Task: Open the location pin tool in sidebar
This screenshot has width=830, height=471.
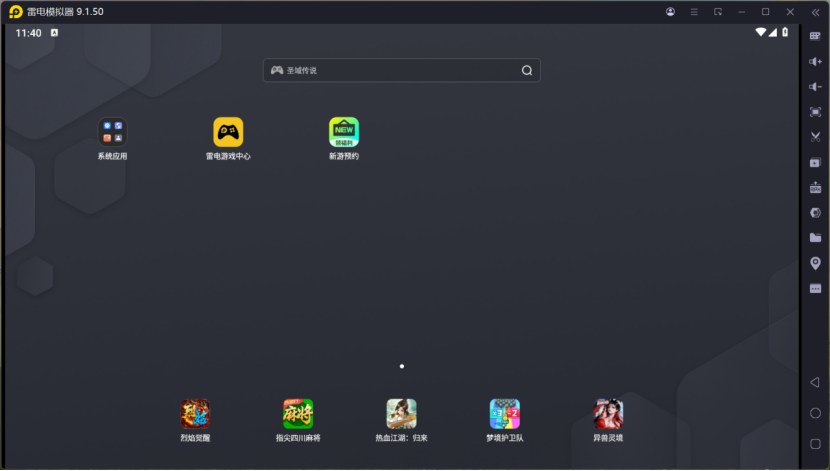Action: coord(815,263)
